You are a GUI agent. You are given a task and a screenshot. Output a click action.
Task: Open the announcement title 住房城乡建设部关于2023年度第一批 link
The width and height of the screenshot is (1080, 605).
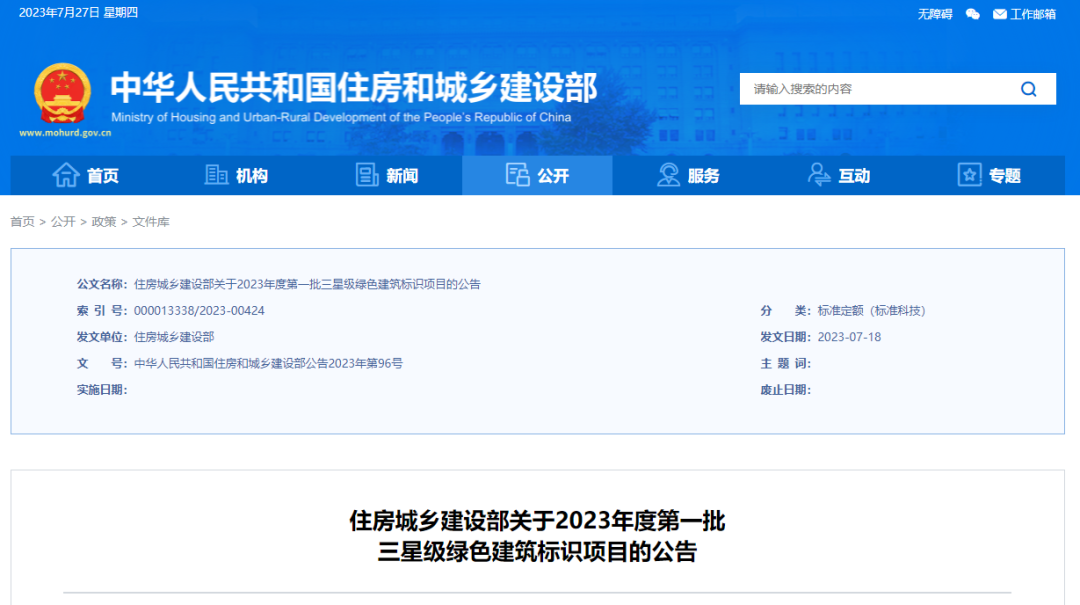click(538, 522)
